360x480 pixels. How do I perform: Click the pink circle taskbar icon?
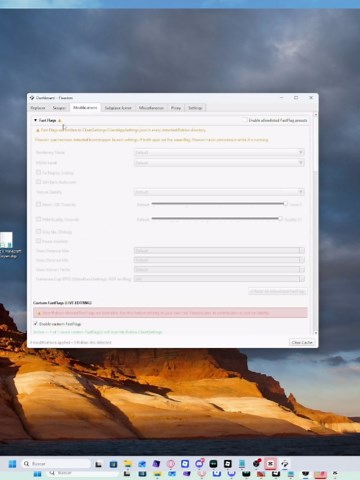click(171, 464)
